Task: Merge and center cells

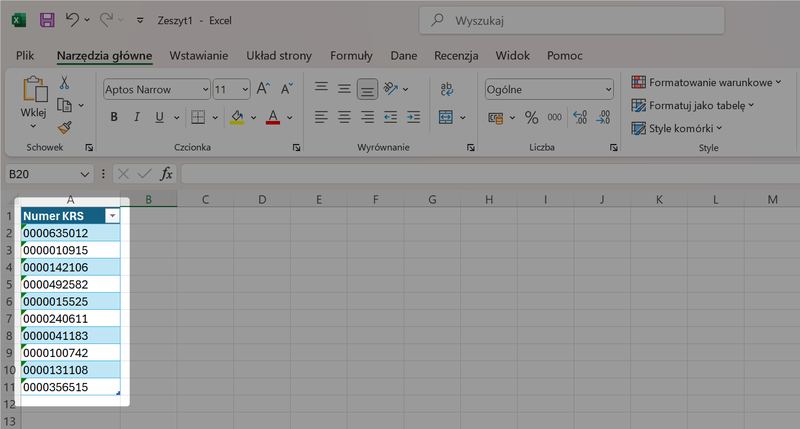Action: 446,117
